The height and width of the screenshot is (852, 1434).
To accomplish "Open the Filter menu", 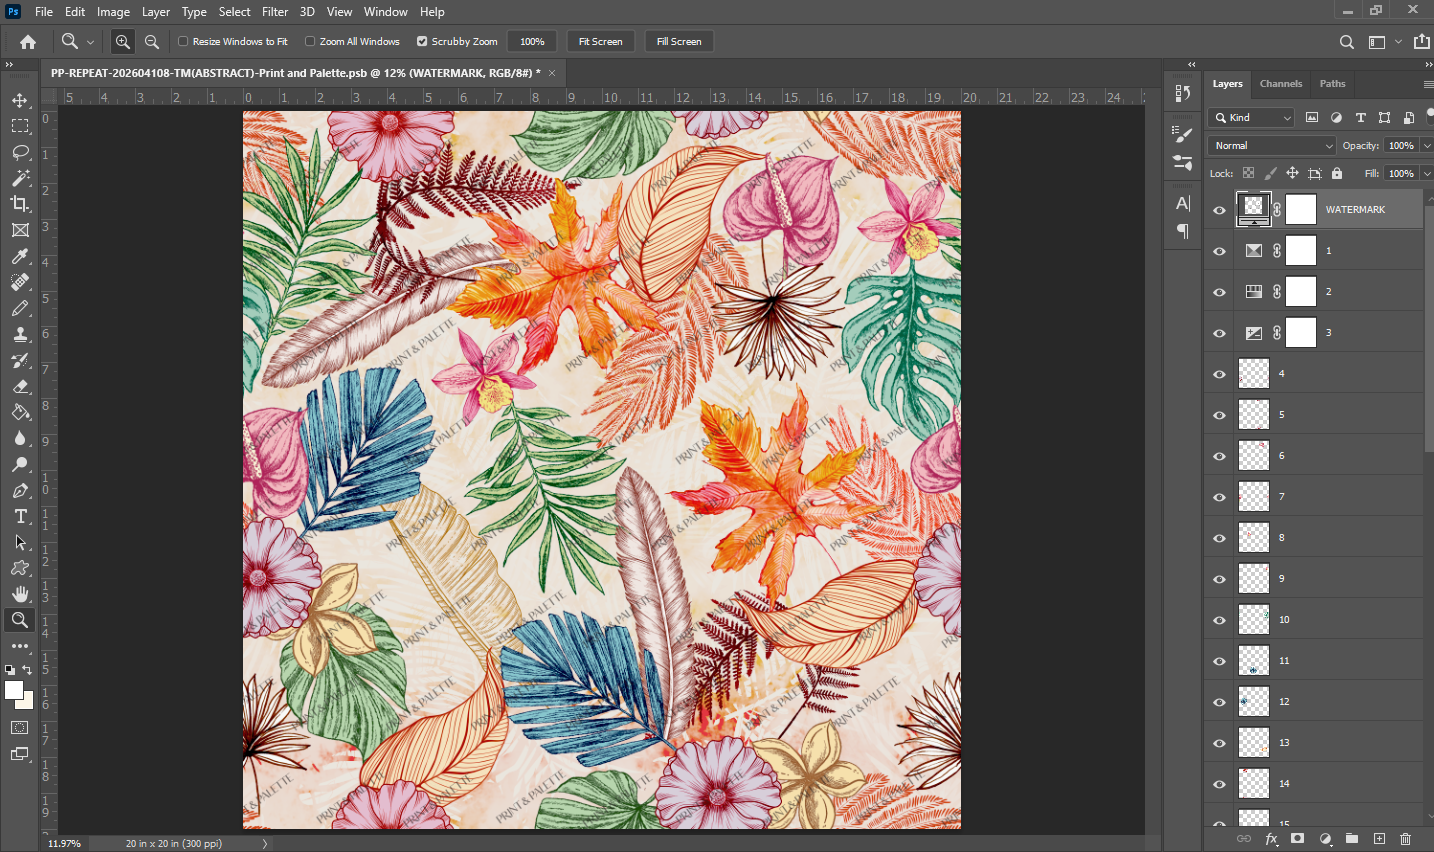I will 275,12.
